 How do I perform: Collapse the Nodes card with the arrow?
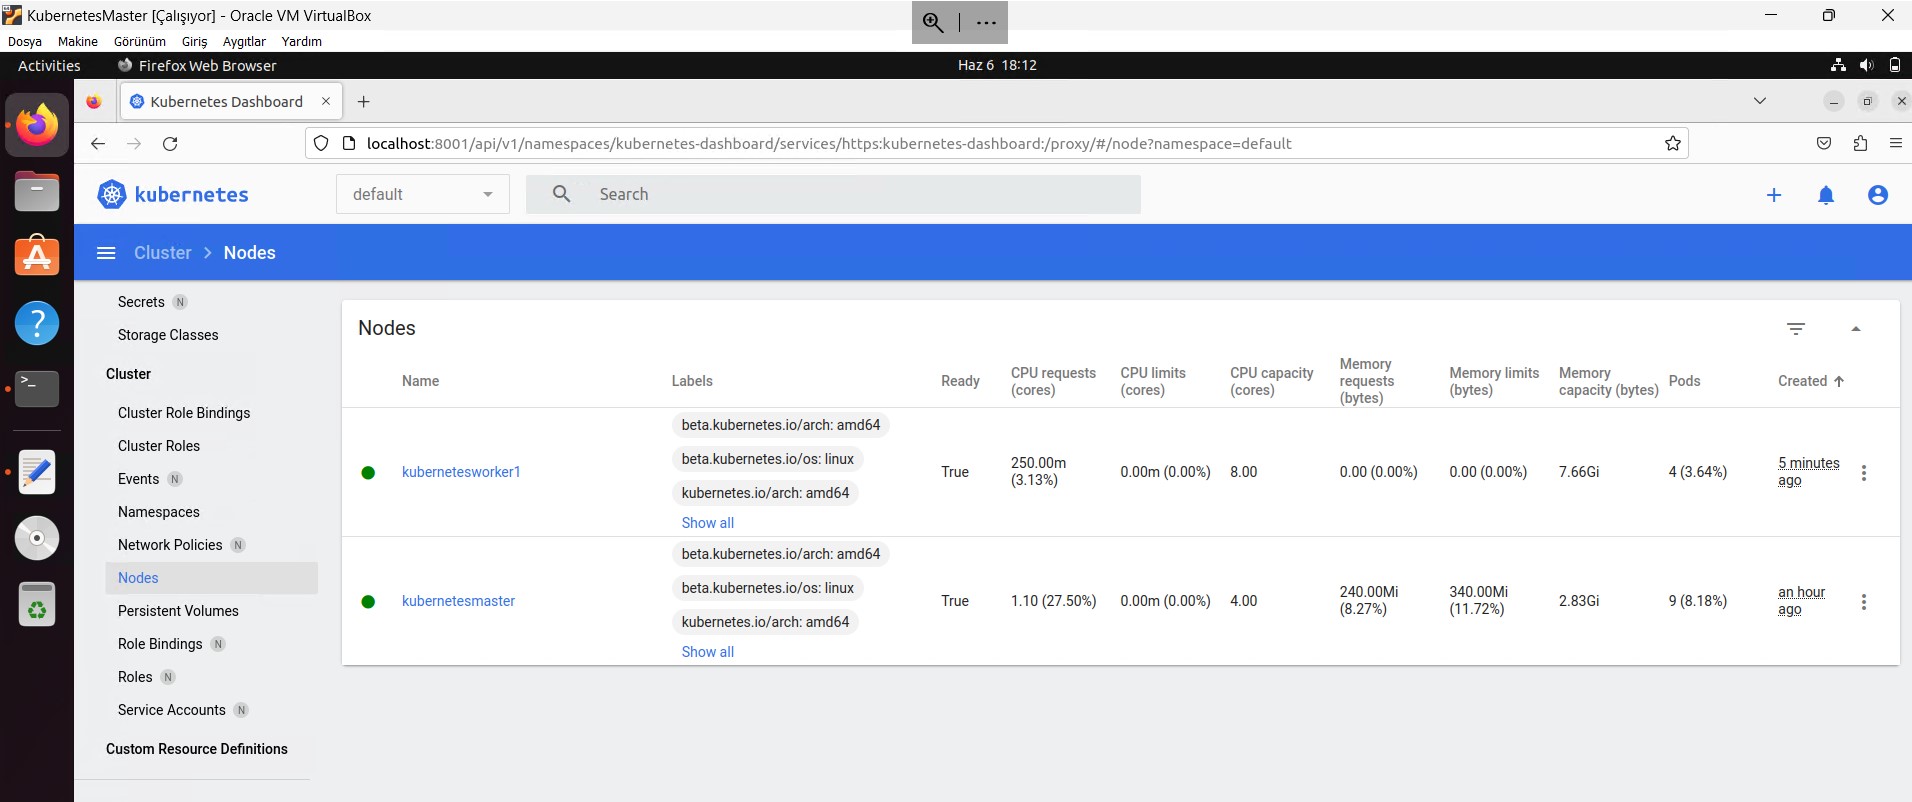point(1856,329)
